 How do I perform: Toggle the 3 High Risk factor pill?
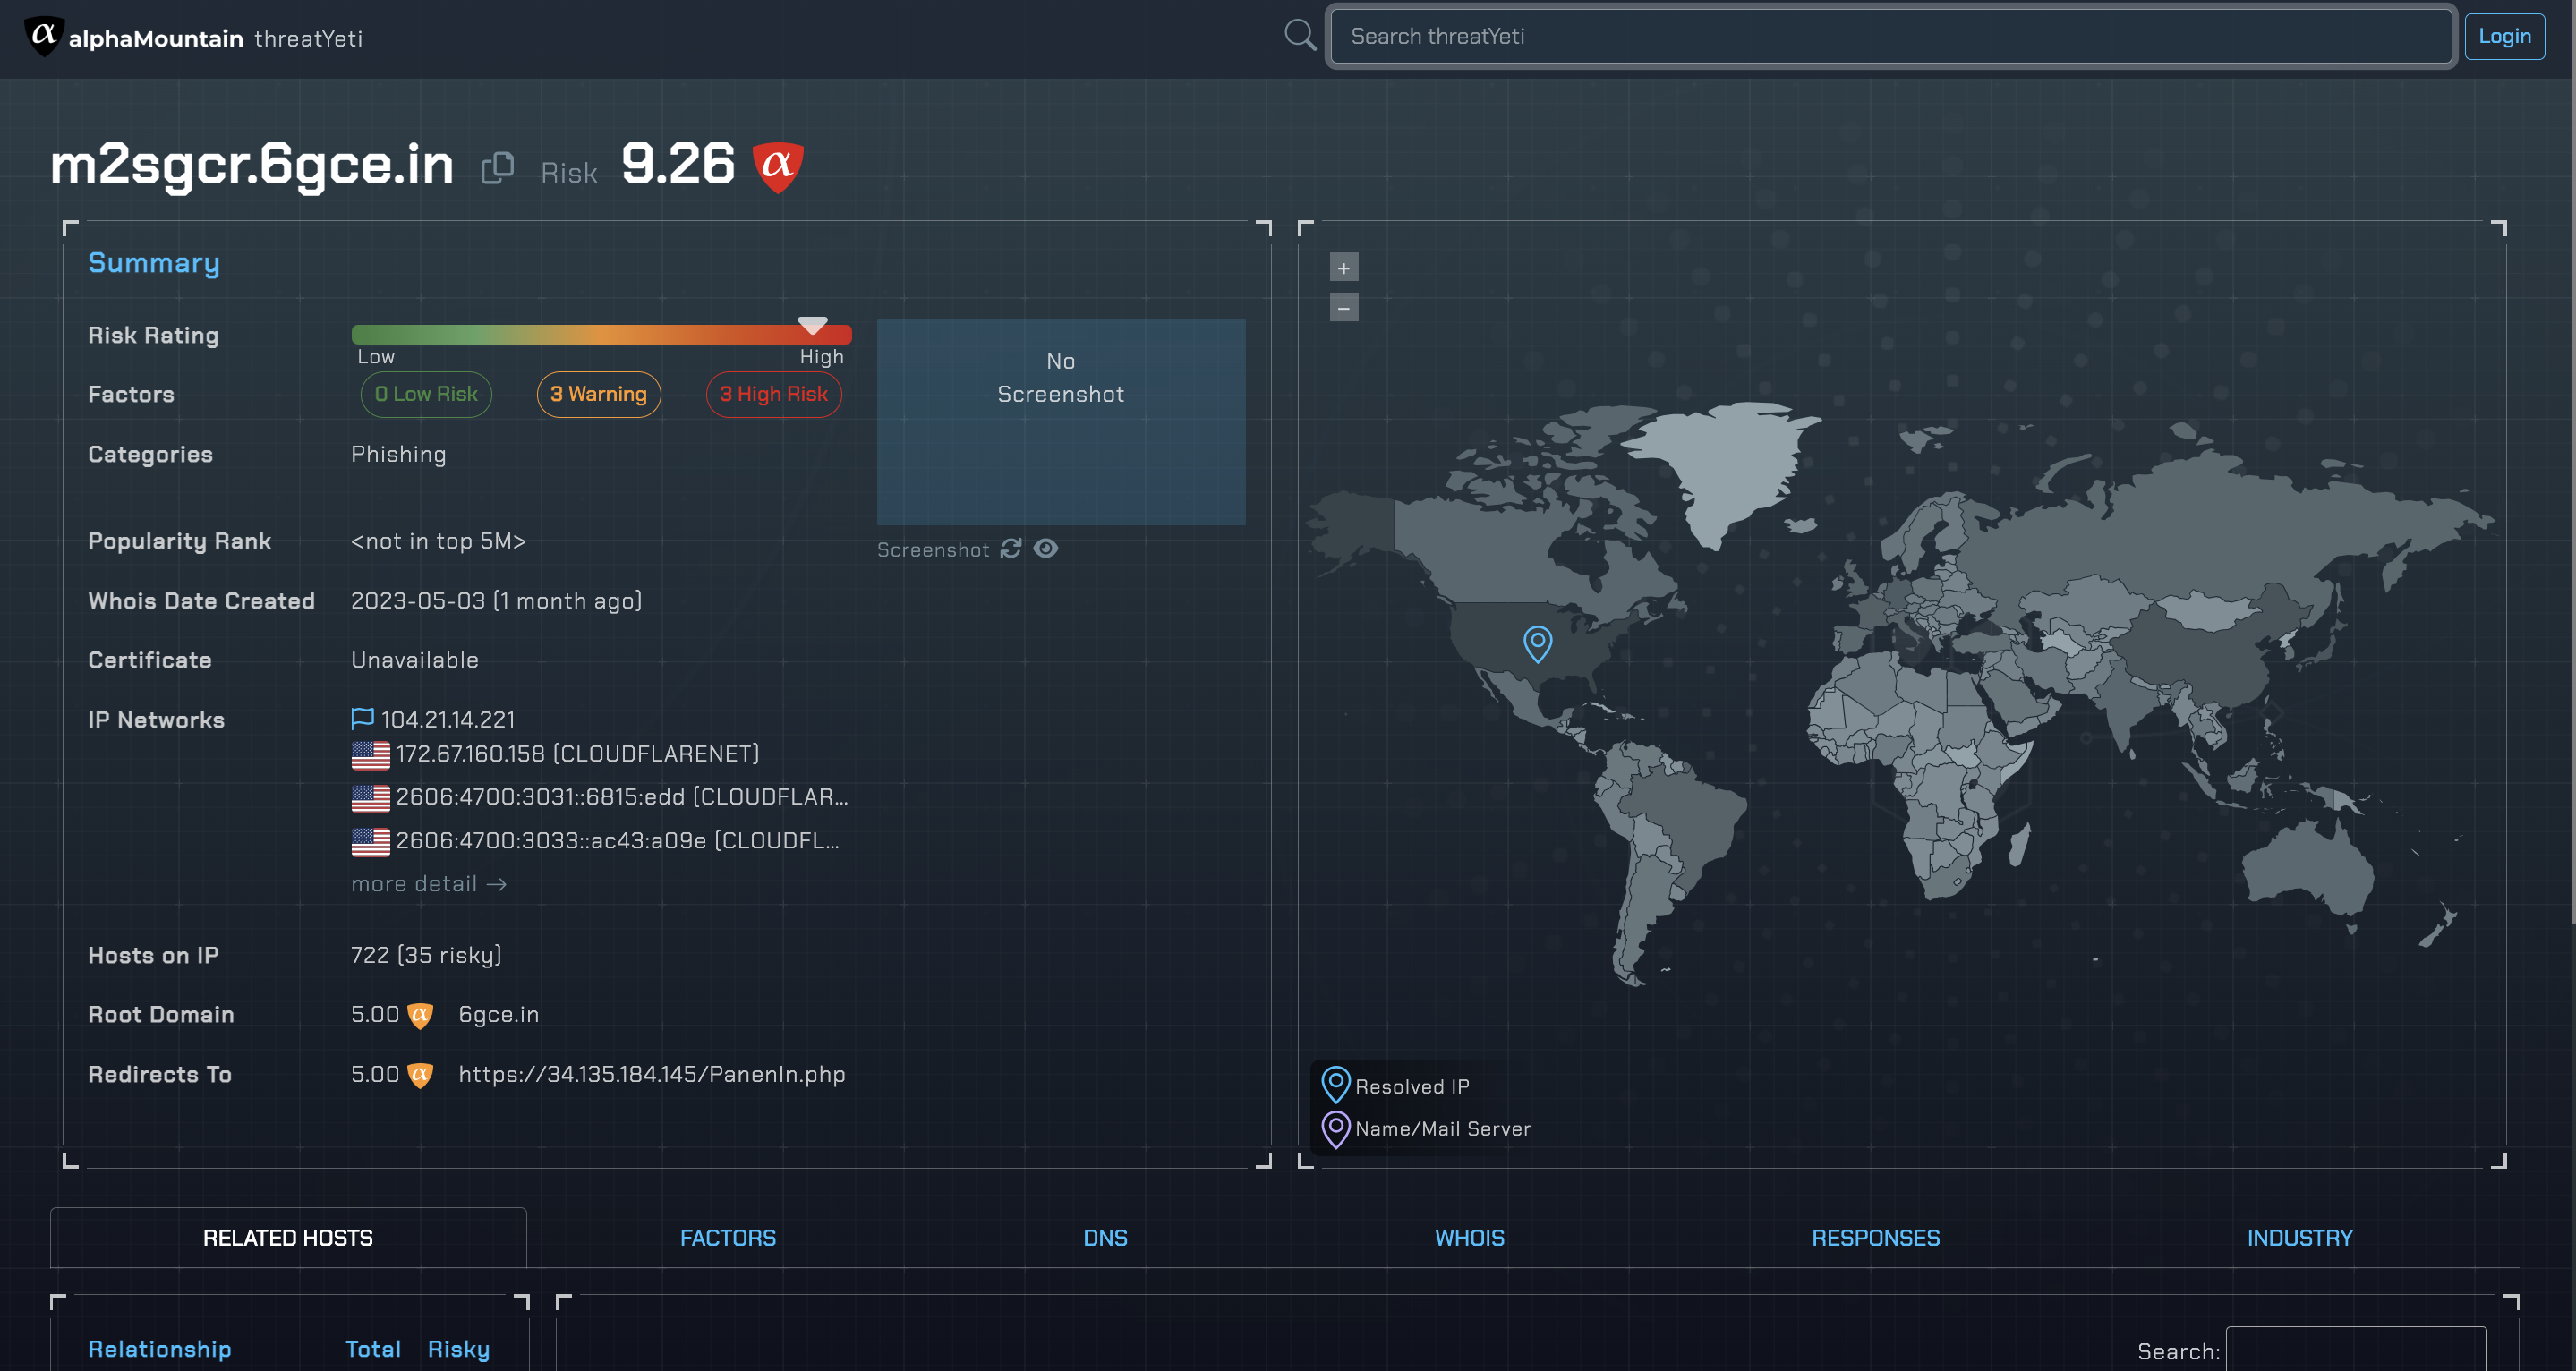773,394
